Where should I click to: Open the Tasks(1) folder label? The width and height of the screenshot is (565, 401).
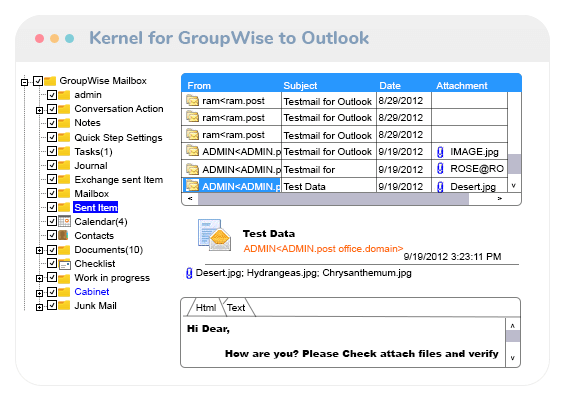click(93, 152)
